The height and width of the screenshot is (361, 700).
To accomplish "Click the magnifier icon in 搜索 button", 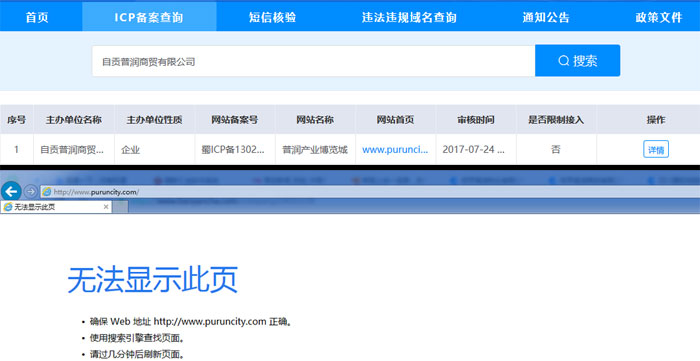I will click(x=564, y=61).
